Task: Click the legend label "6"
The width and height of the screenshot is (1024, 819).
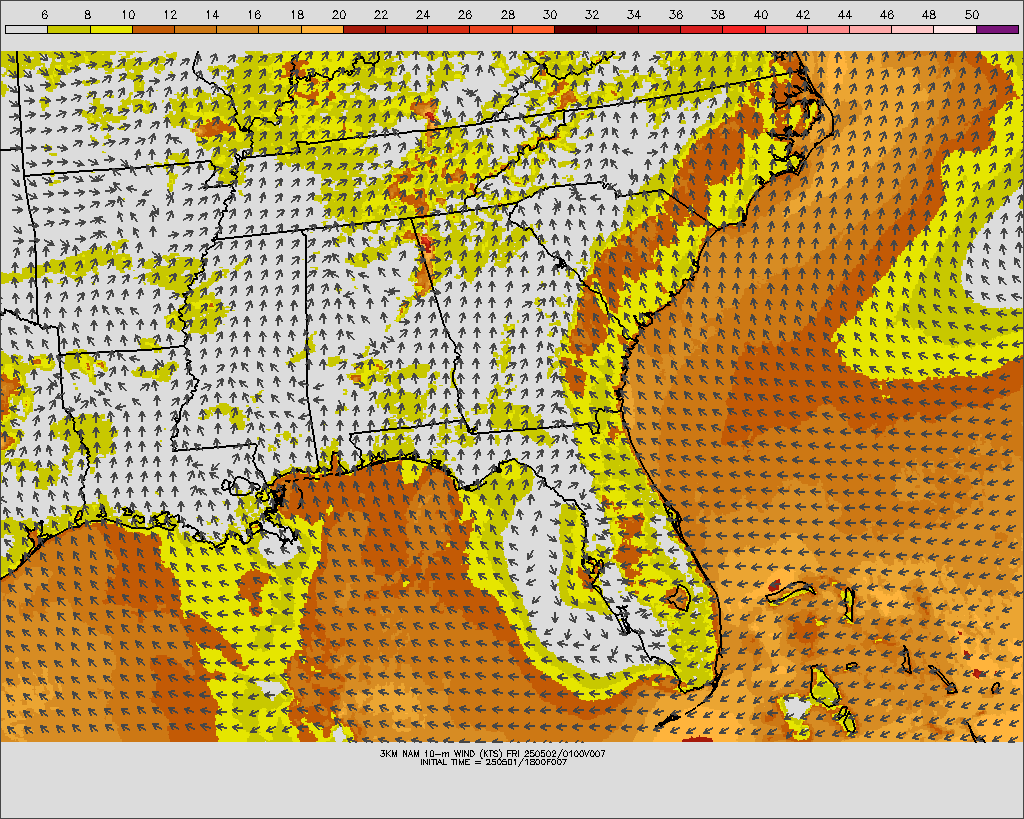Action: pyautogui.click(x=44, y=14)
